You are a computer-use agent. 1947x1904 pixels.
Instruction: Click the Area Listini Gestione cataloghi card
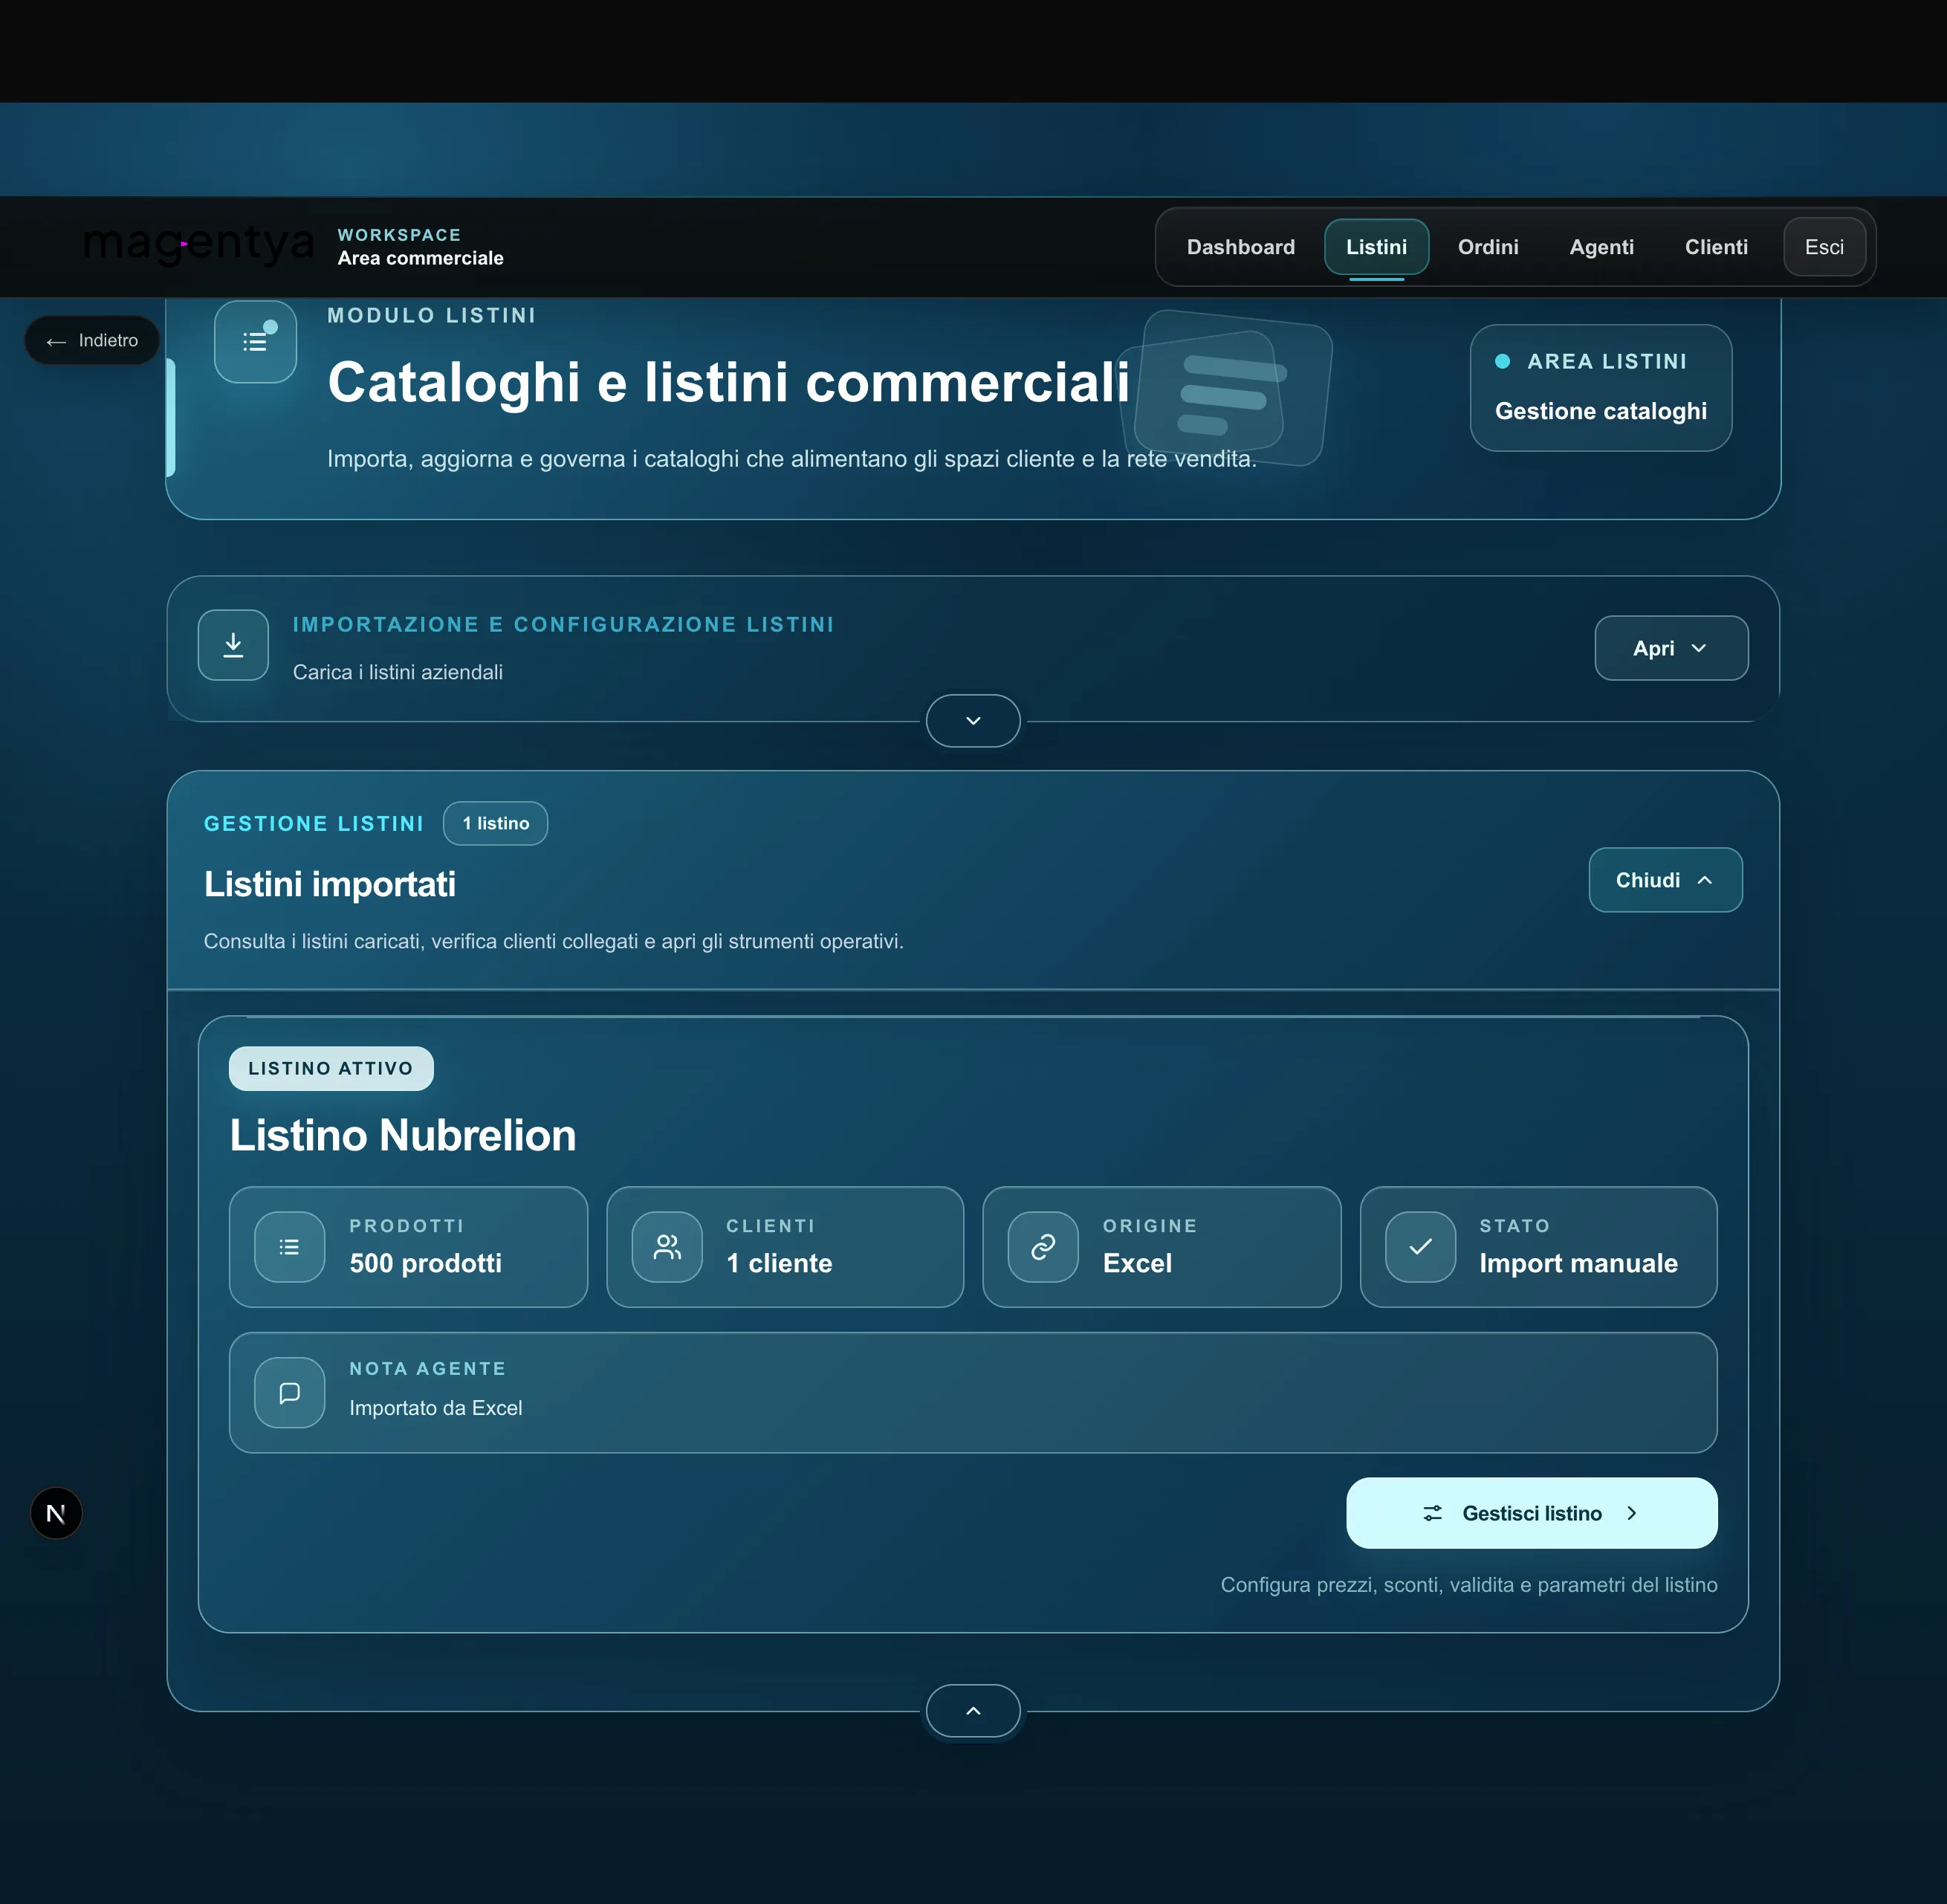tap(1600, 388)
